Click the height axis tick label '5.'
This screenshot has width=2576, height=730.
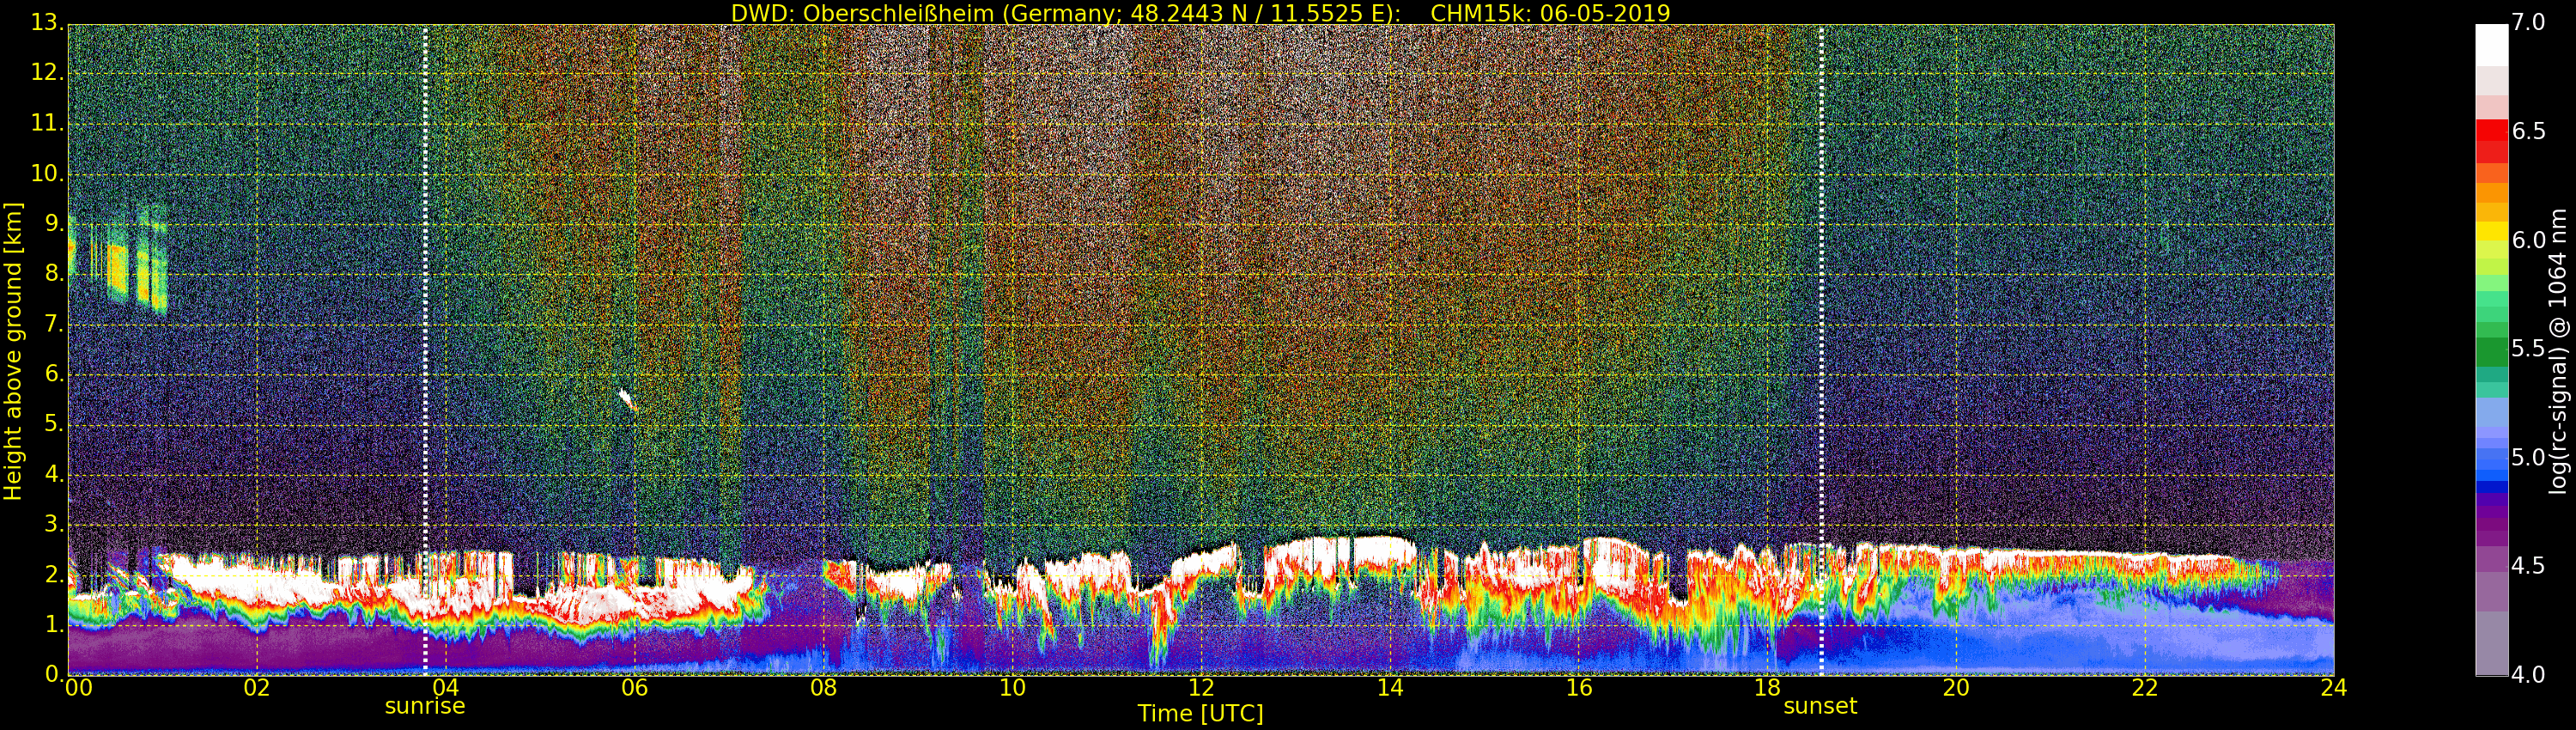[54, 424]
